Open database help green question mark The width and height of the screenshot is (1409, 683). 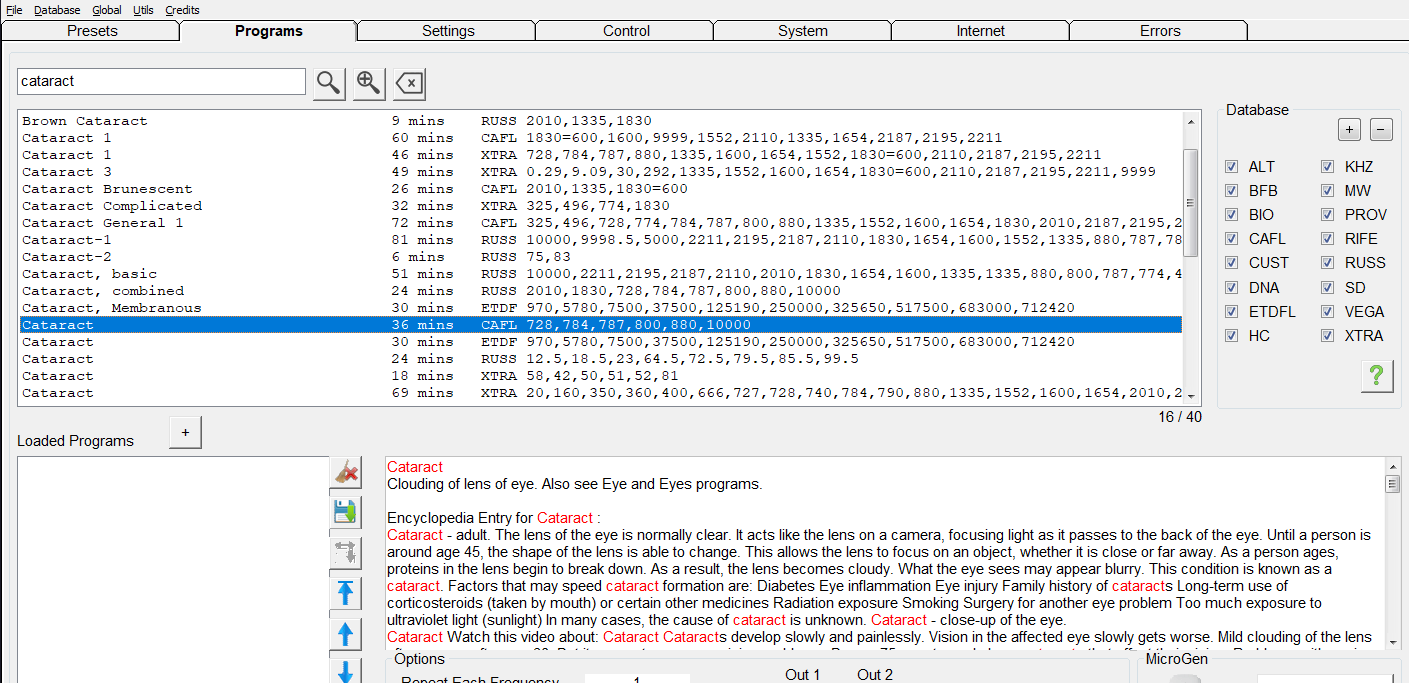[1377, 376]
